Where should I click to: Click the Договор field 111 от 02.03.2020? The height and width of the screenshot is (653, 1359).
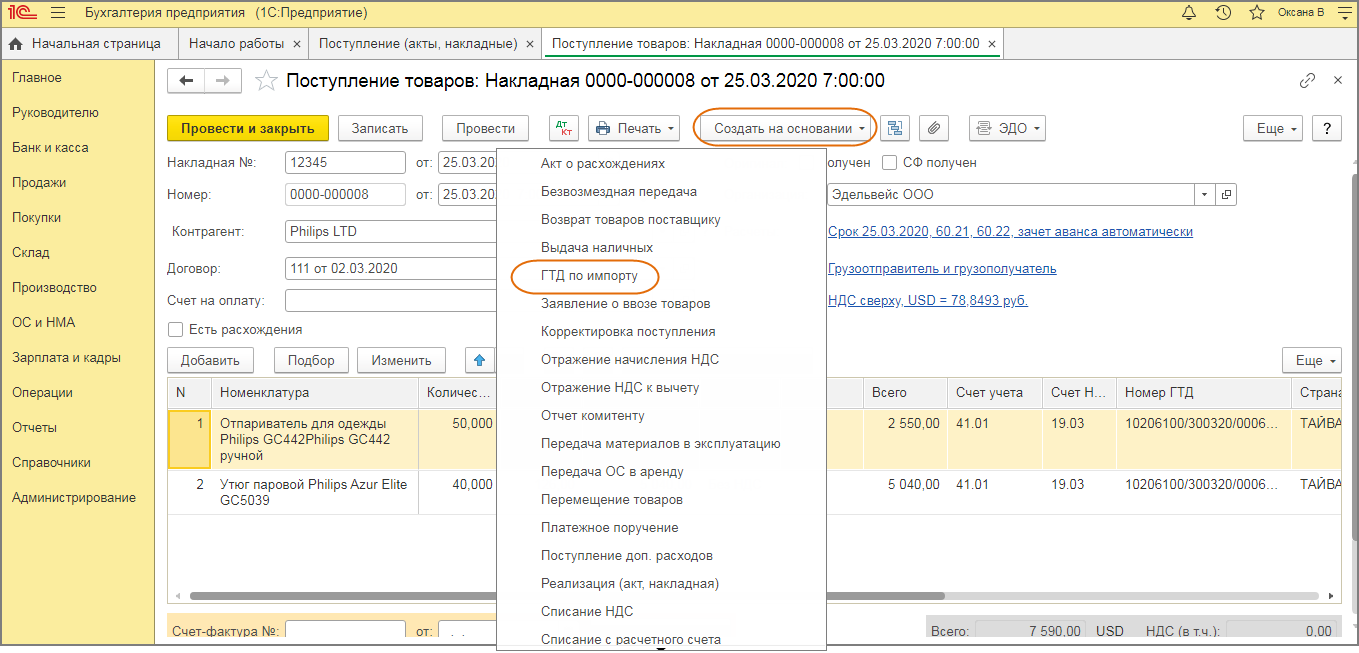point(390,268)
